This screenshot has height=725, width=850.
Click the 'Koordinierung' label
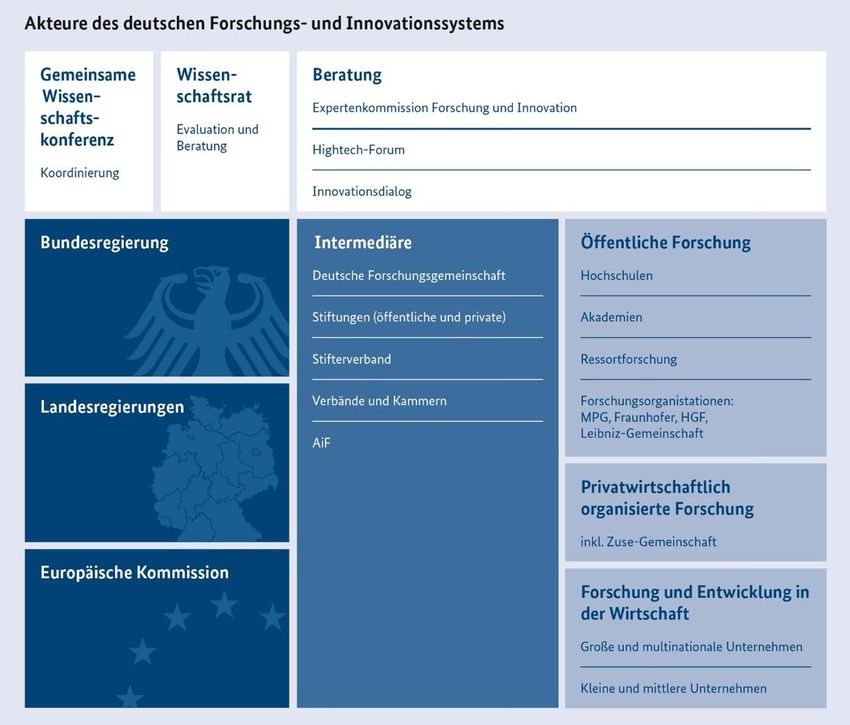[x=80, y=173]
